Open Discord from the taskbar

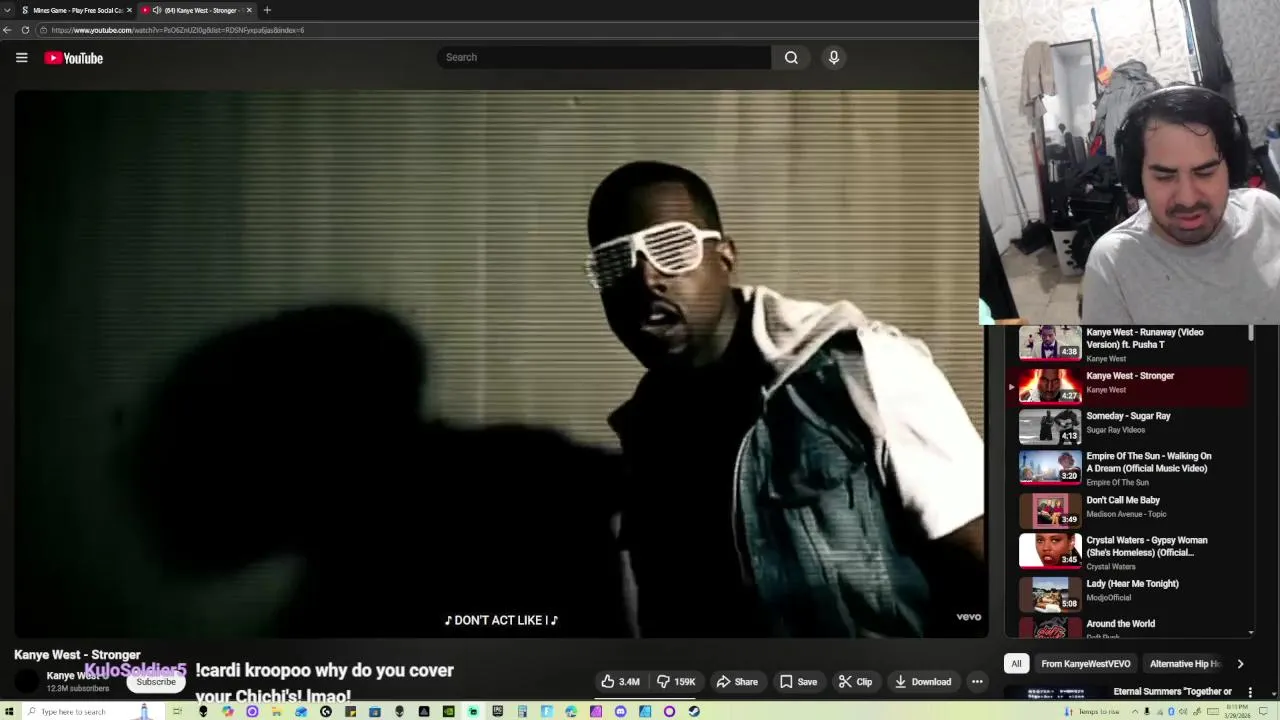click(620, 711)
